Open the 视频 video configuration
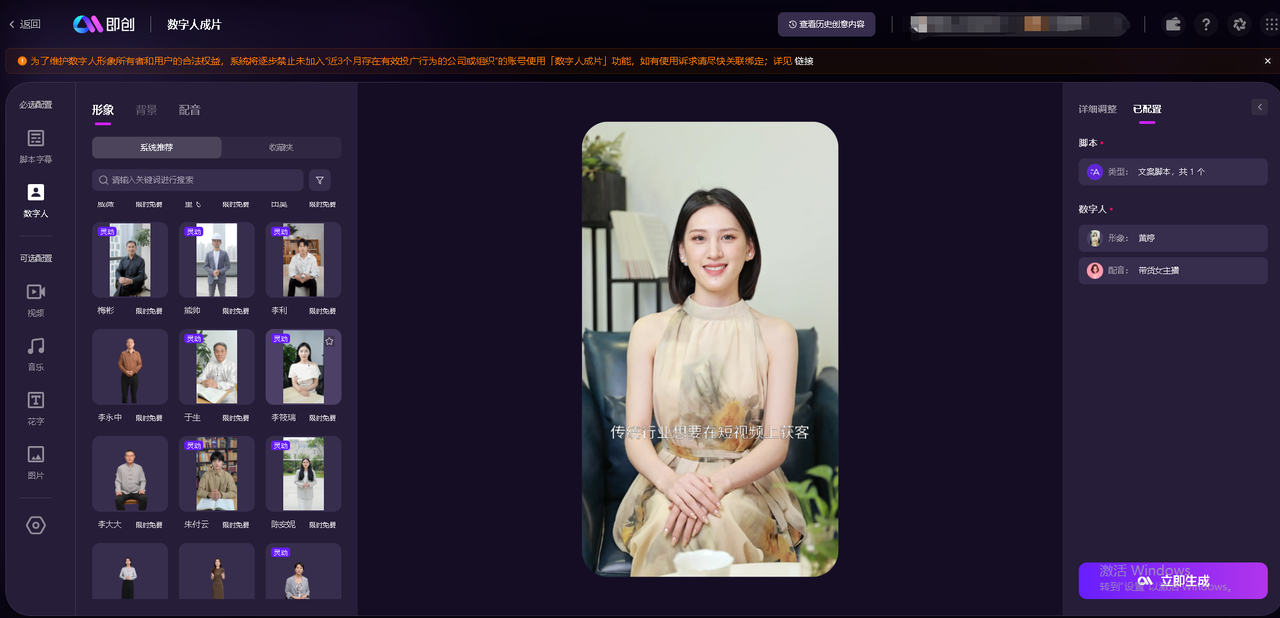The image size is (1280, 618). click(x=36, y=298)
